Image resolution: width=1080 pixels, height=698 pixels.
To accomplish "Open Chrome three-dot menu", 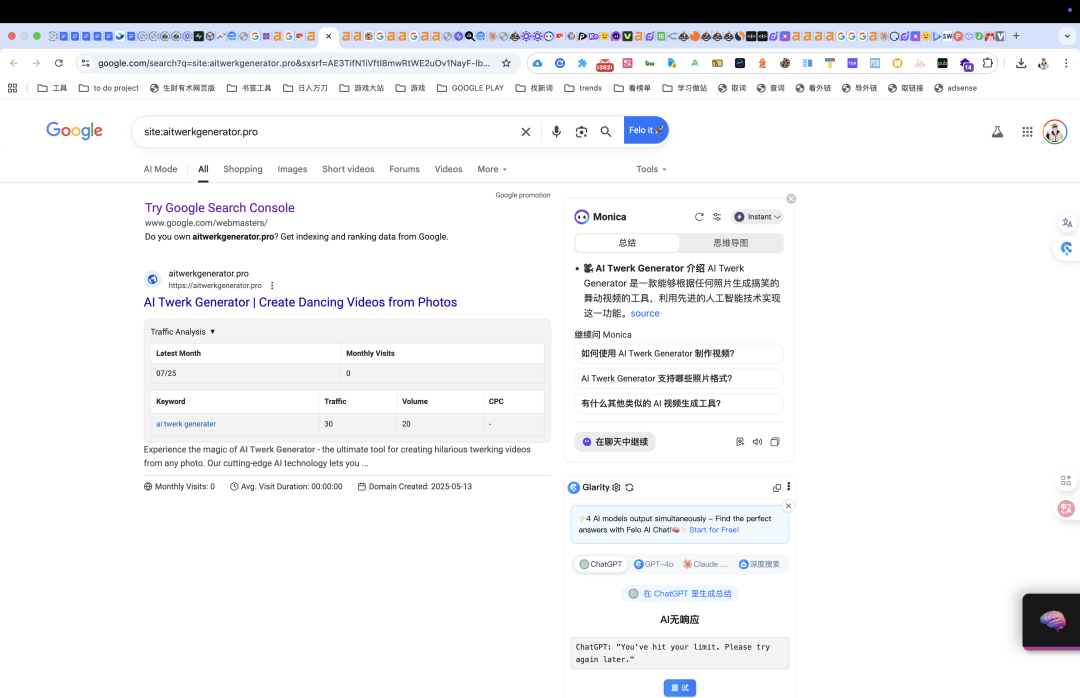I will tap(1066, 63).
